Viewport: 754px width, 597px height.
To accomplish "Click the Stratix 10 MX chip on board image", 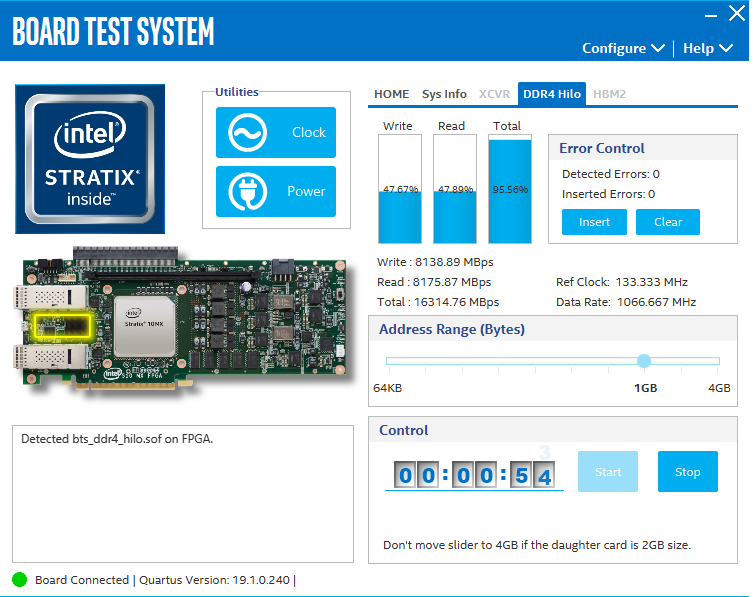I will tap(144, 326).
